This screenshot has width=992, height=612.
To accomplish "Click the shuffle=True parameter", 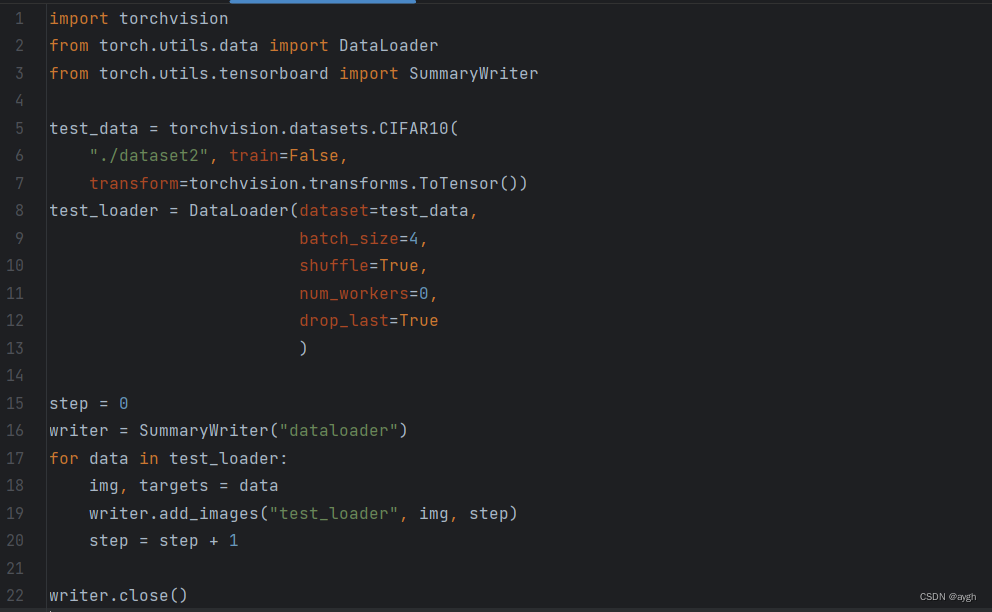I will (359, 265).
